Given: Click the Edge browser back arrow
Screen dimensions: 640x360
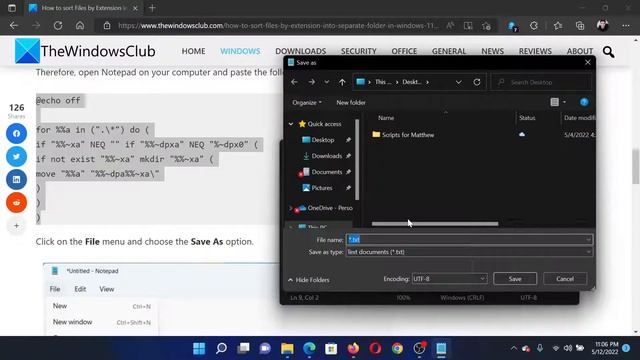Looking at the screenshot, I should (14, 26).
